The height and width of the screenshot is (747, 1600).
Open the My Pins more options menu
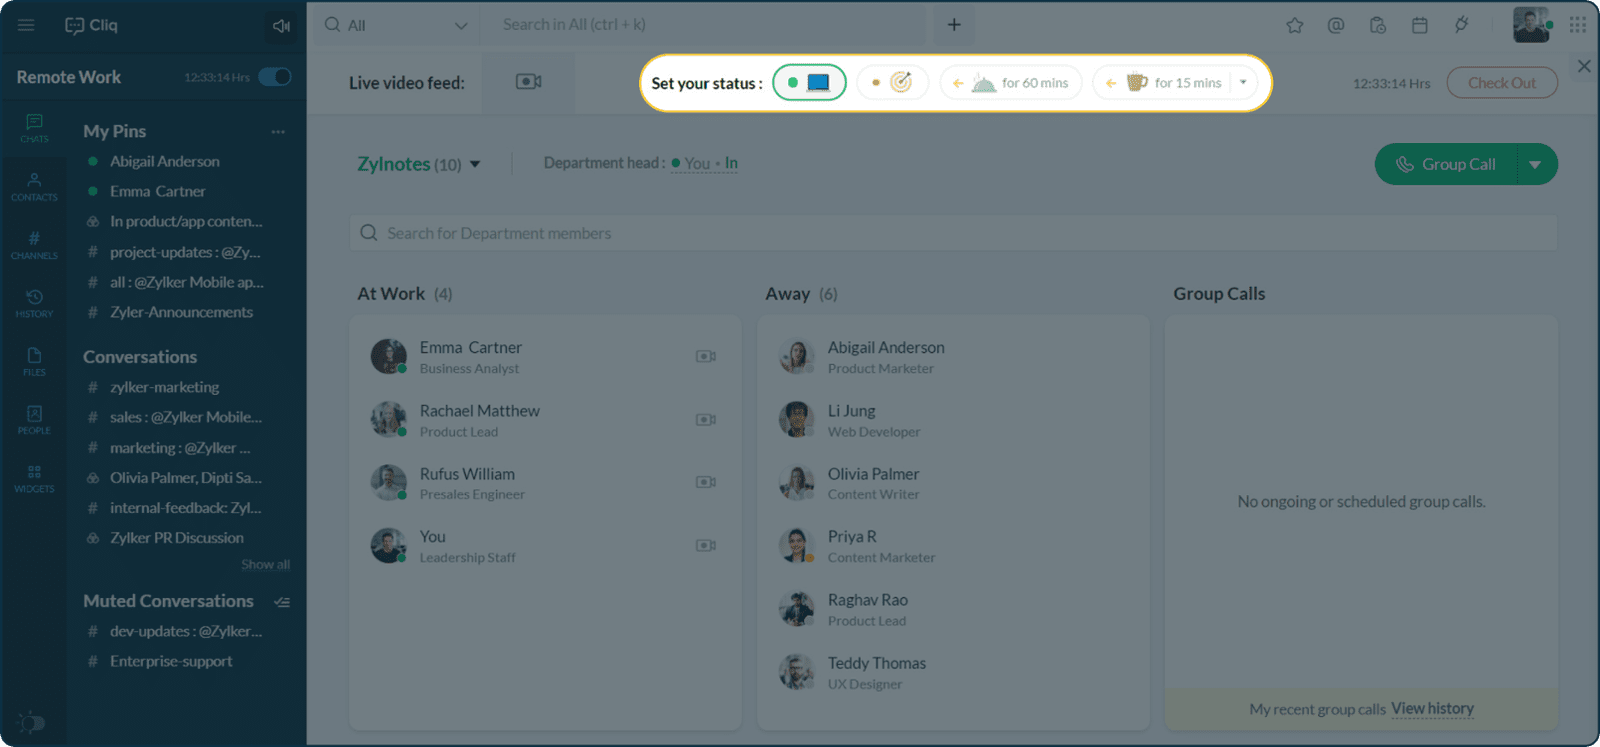pyautogui.click(x=278, y=132)
